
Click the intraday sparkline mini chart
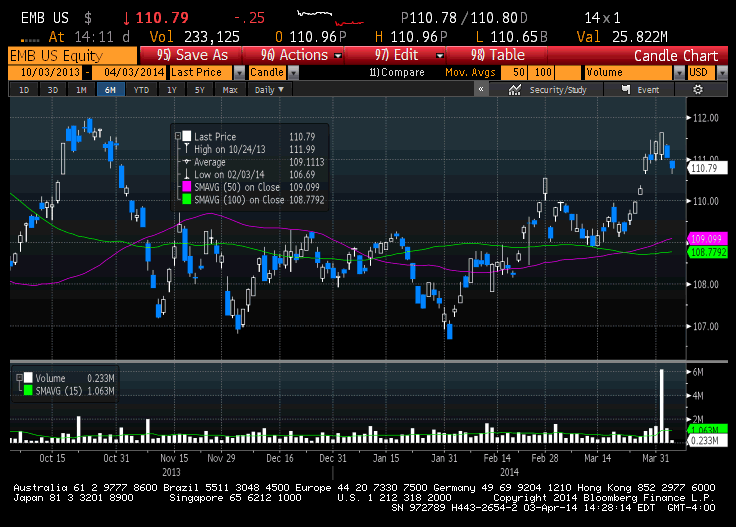330,18
